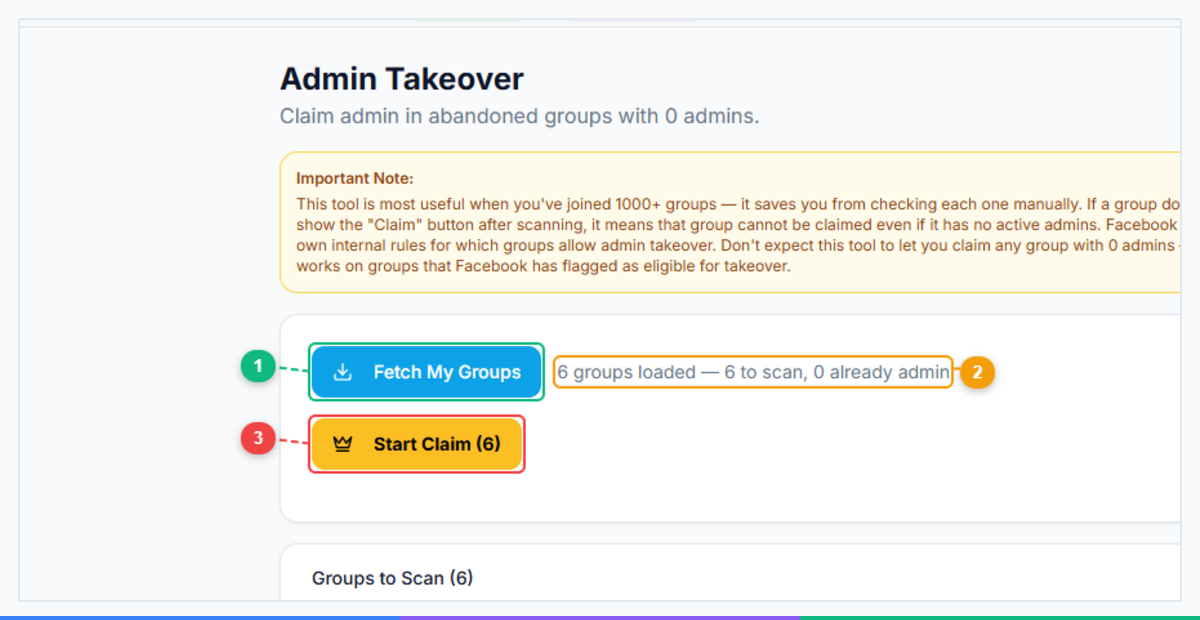Click the 'Claim admin in abandoned groups' subtitle

(x=520, y=116)
